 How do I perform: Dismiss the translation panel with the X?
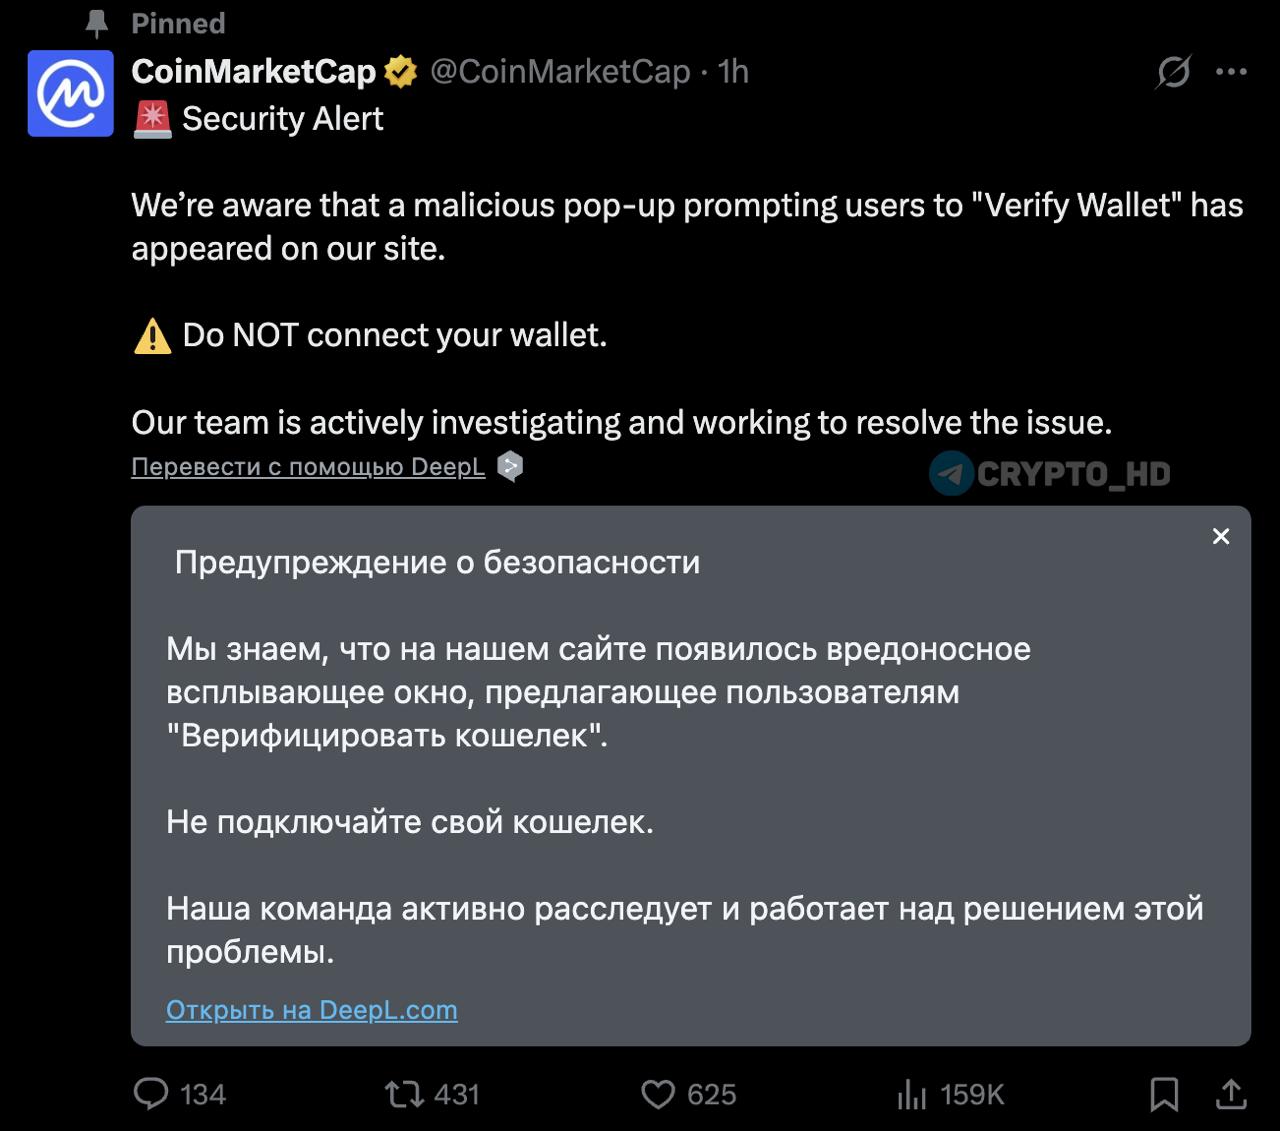click(x=1220, y=536)
